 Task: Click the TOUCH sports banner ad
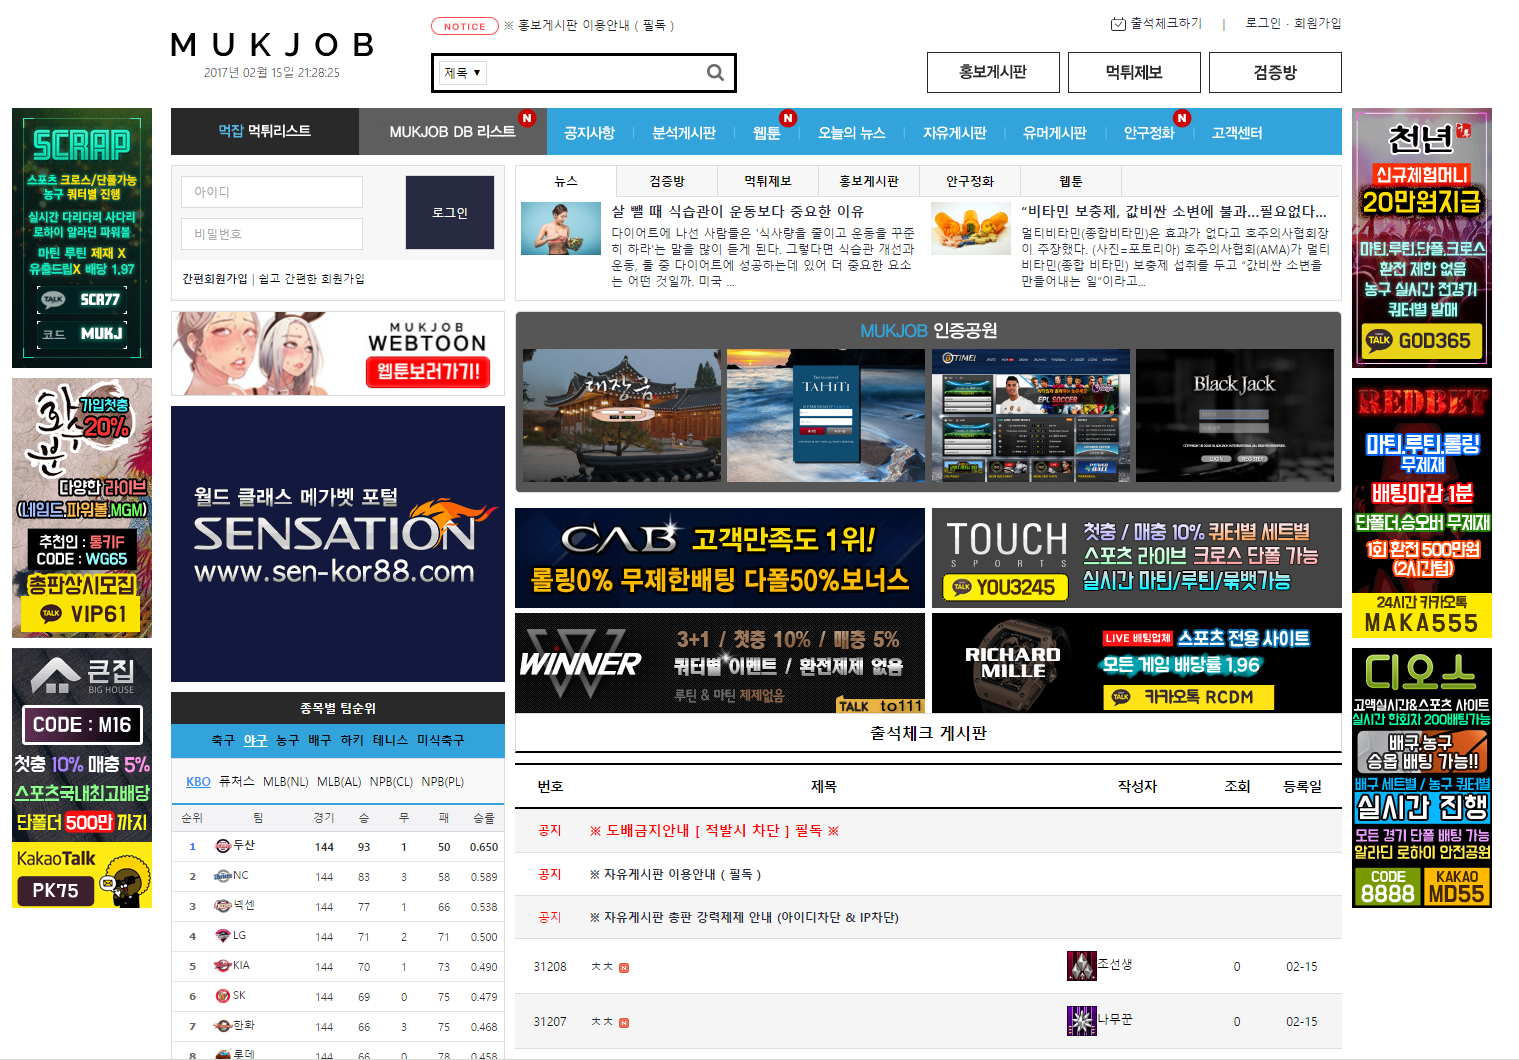(x=1137, y=558)
